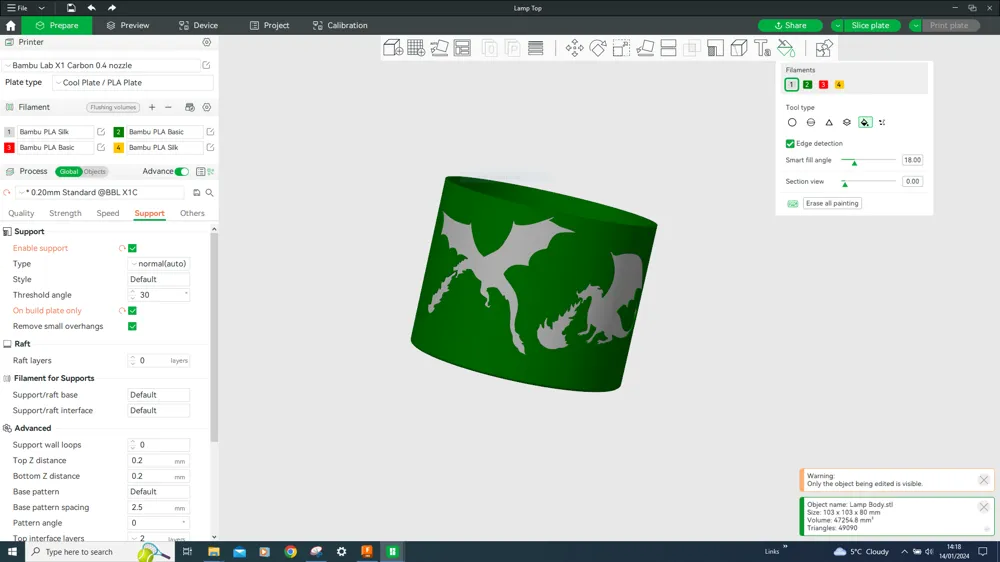Screen dimensions: 1000x562
Task: Choose the sphere brush tool type
Action: click(811, 122)
